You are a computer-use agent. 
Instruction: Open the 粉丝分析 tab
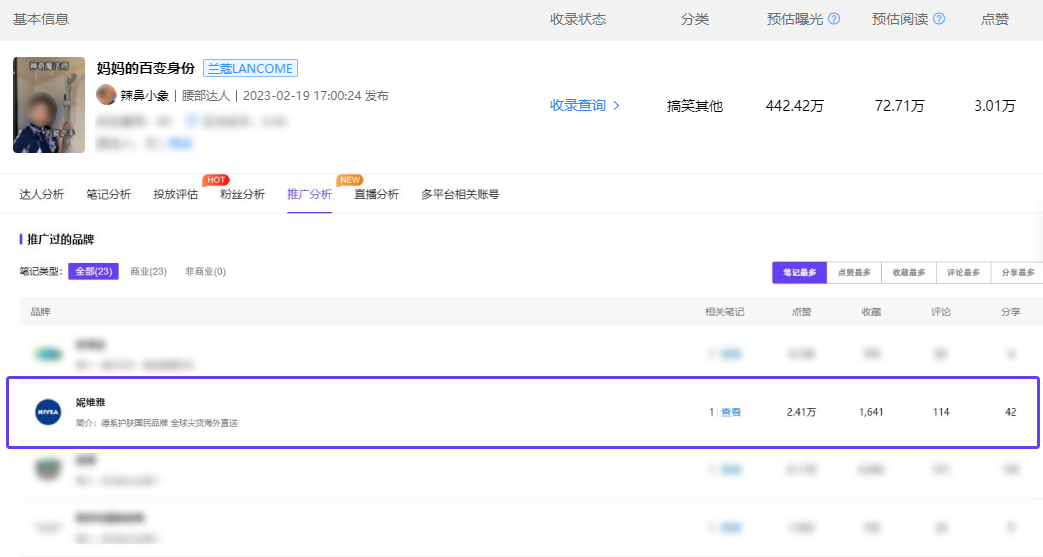click(x=243, y=194)
